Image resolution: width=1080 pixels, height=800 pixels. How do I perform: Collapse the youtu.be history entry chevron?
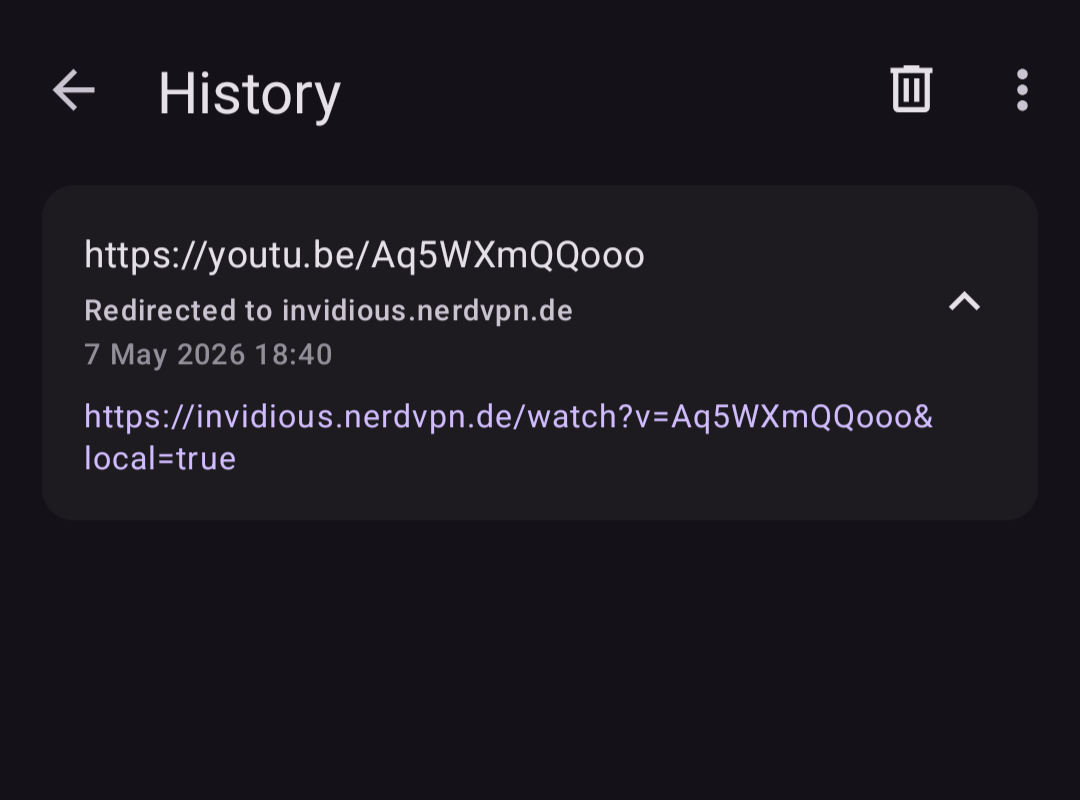pyautogui.click(x=964, y=301)
